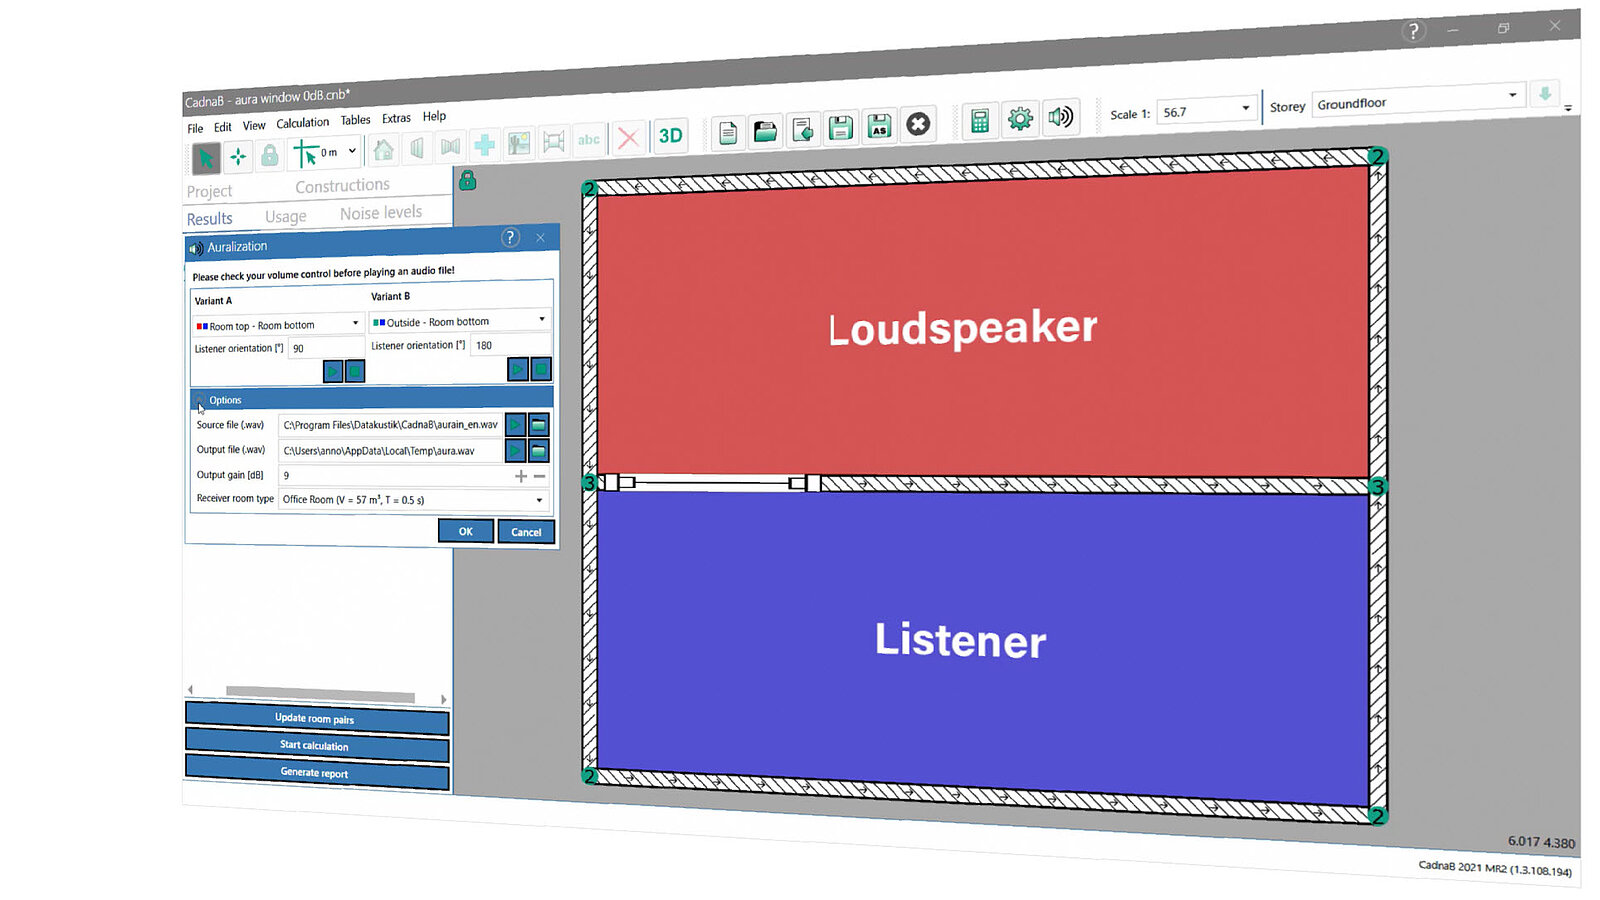Open the calculator icon in the toolbar

click(980, 121)
